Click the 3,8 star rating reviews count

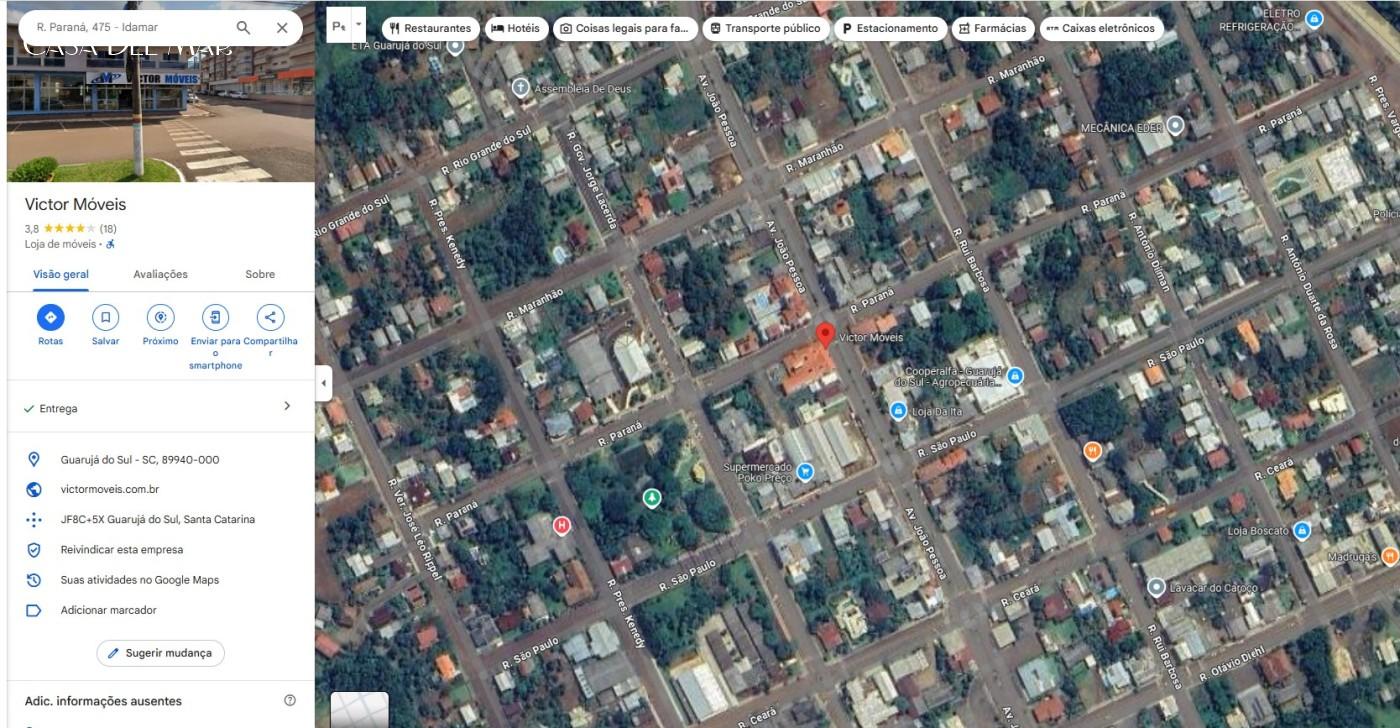click(108, 229)
